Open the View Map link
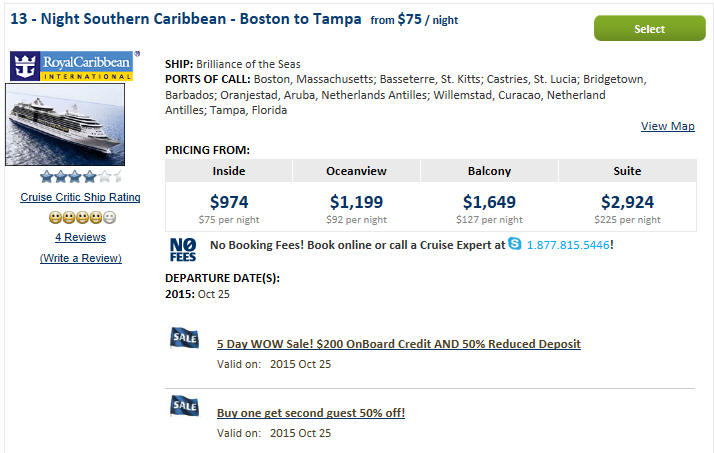 668,126
